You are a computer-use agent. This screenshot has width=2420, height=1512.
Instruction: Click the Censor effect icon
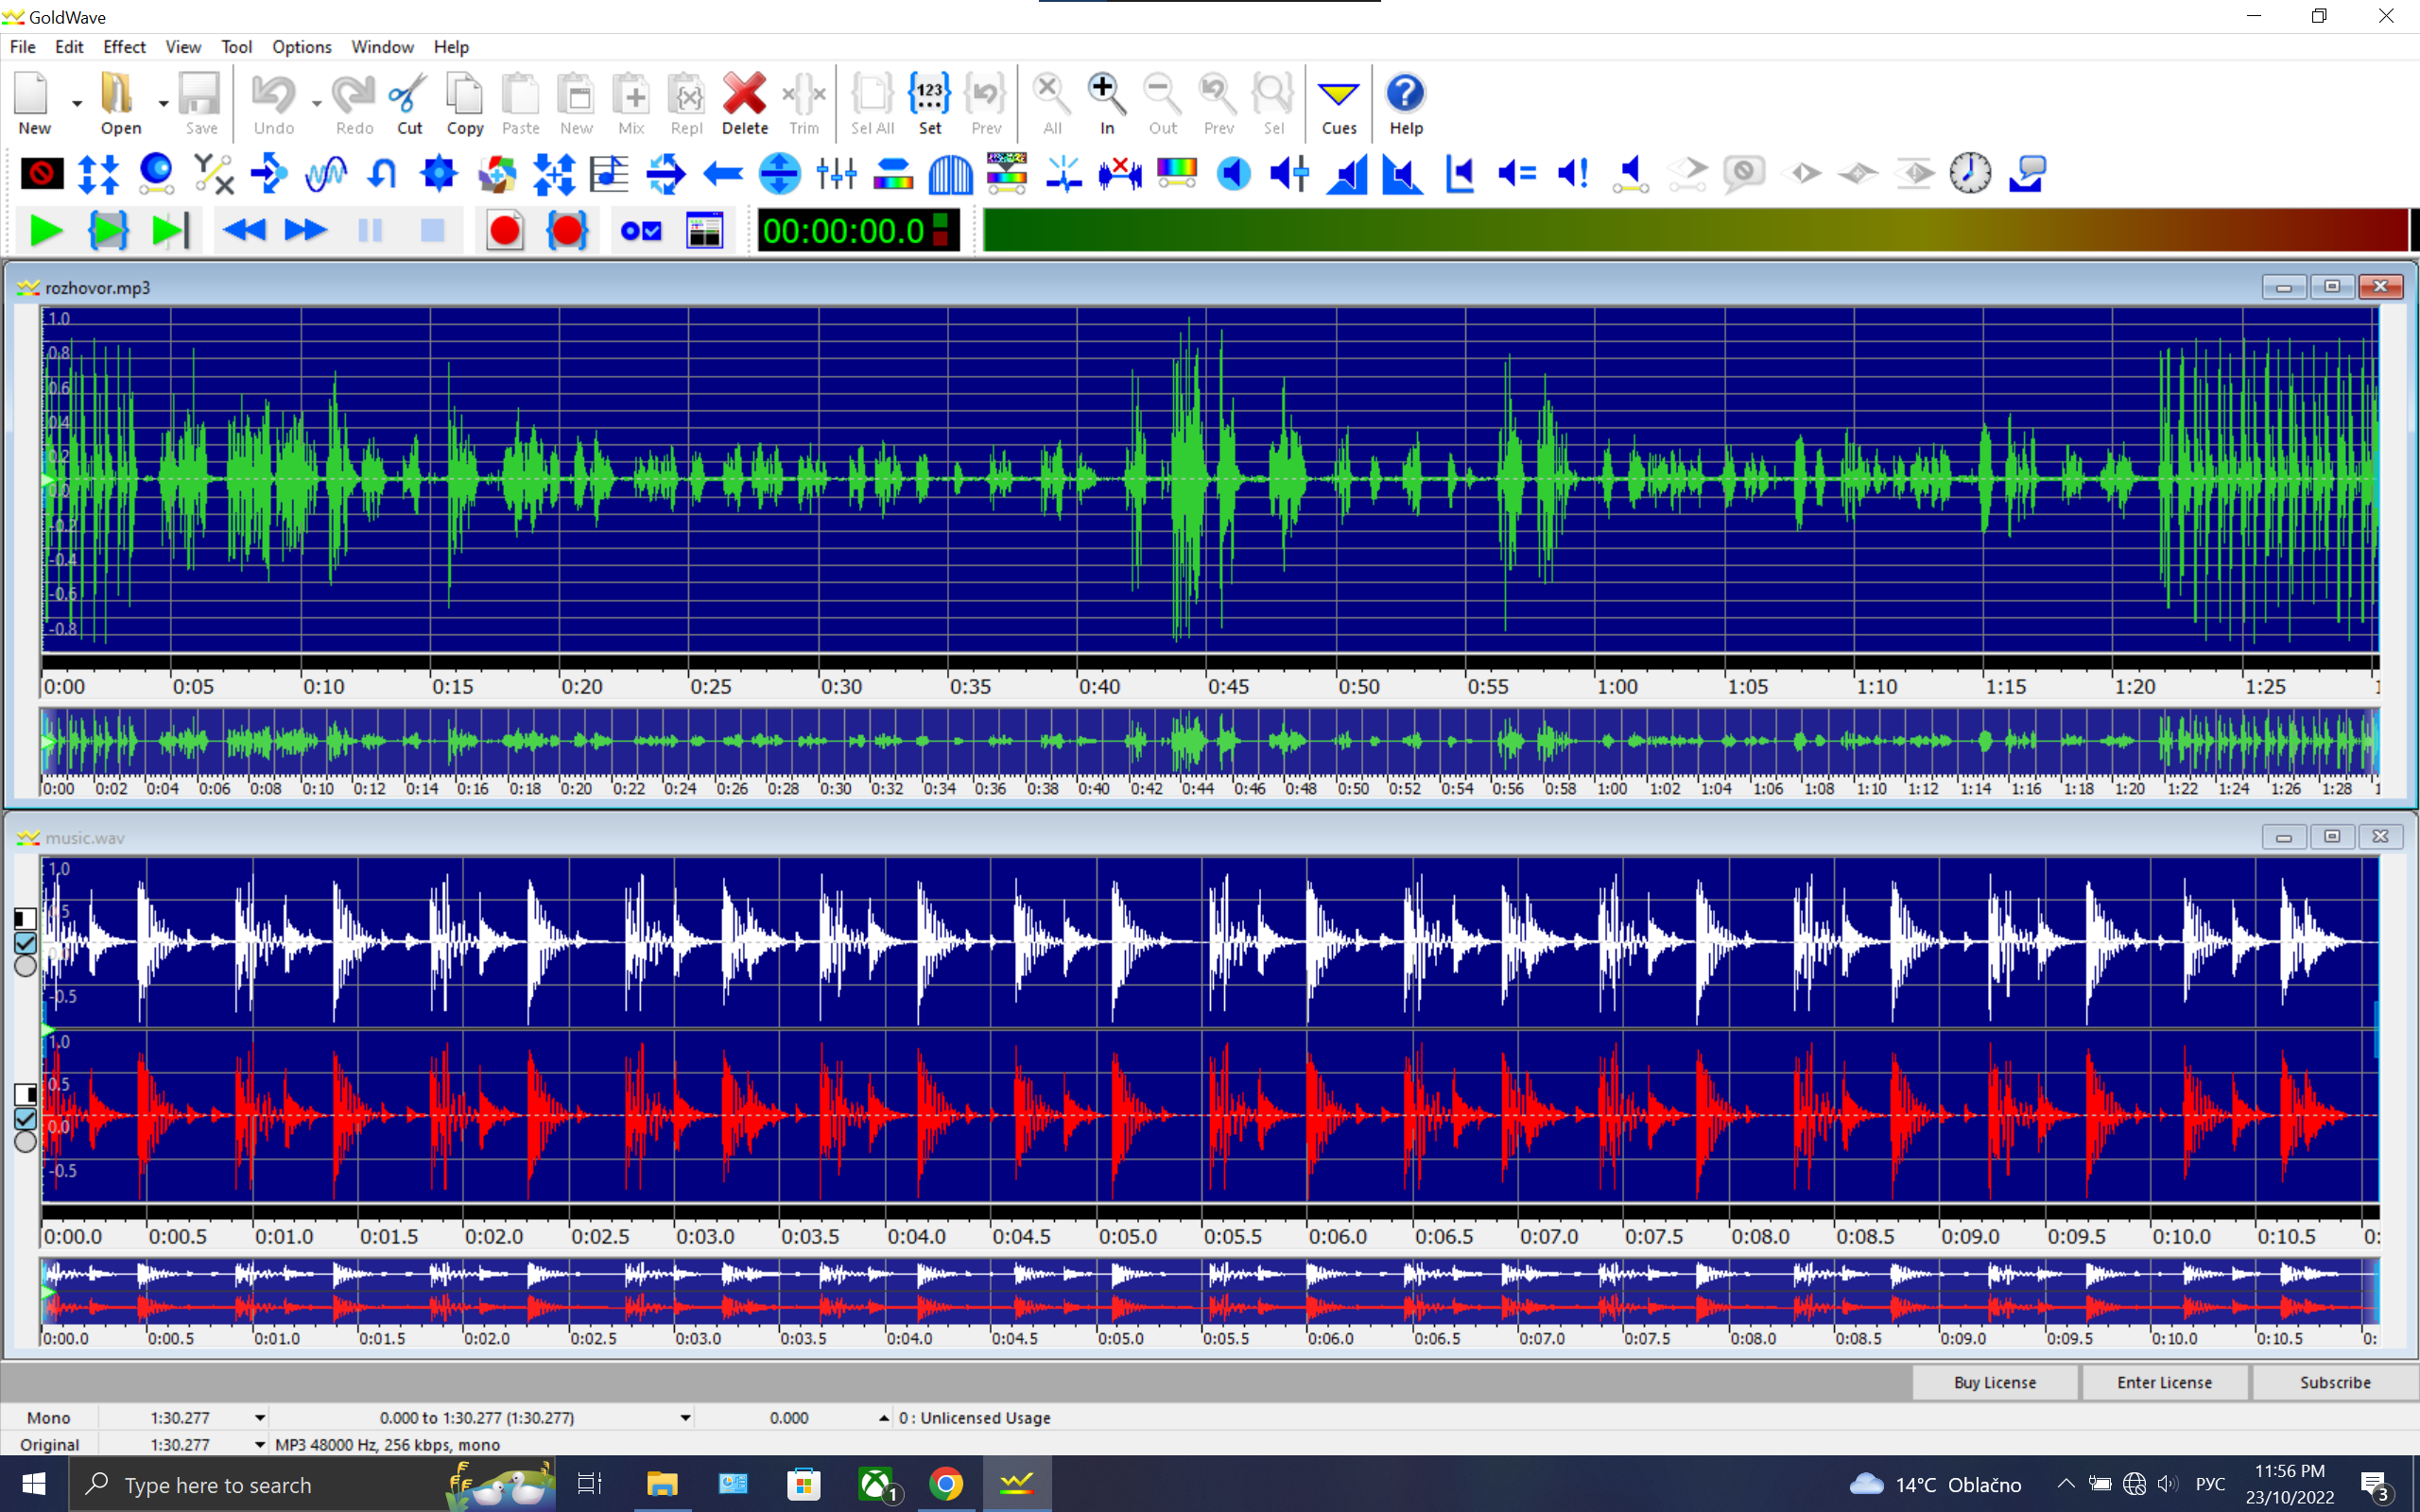41,174
